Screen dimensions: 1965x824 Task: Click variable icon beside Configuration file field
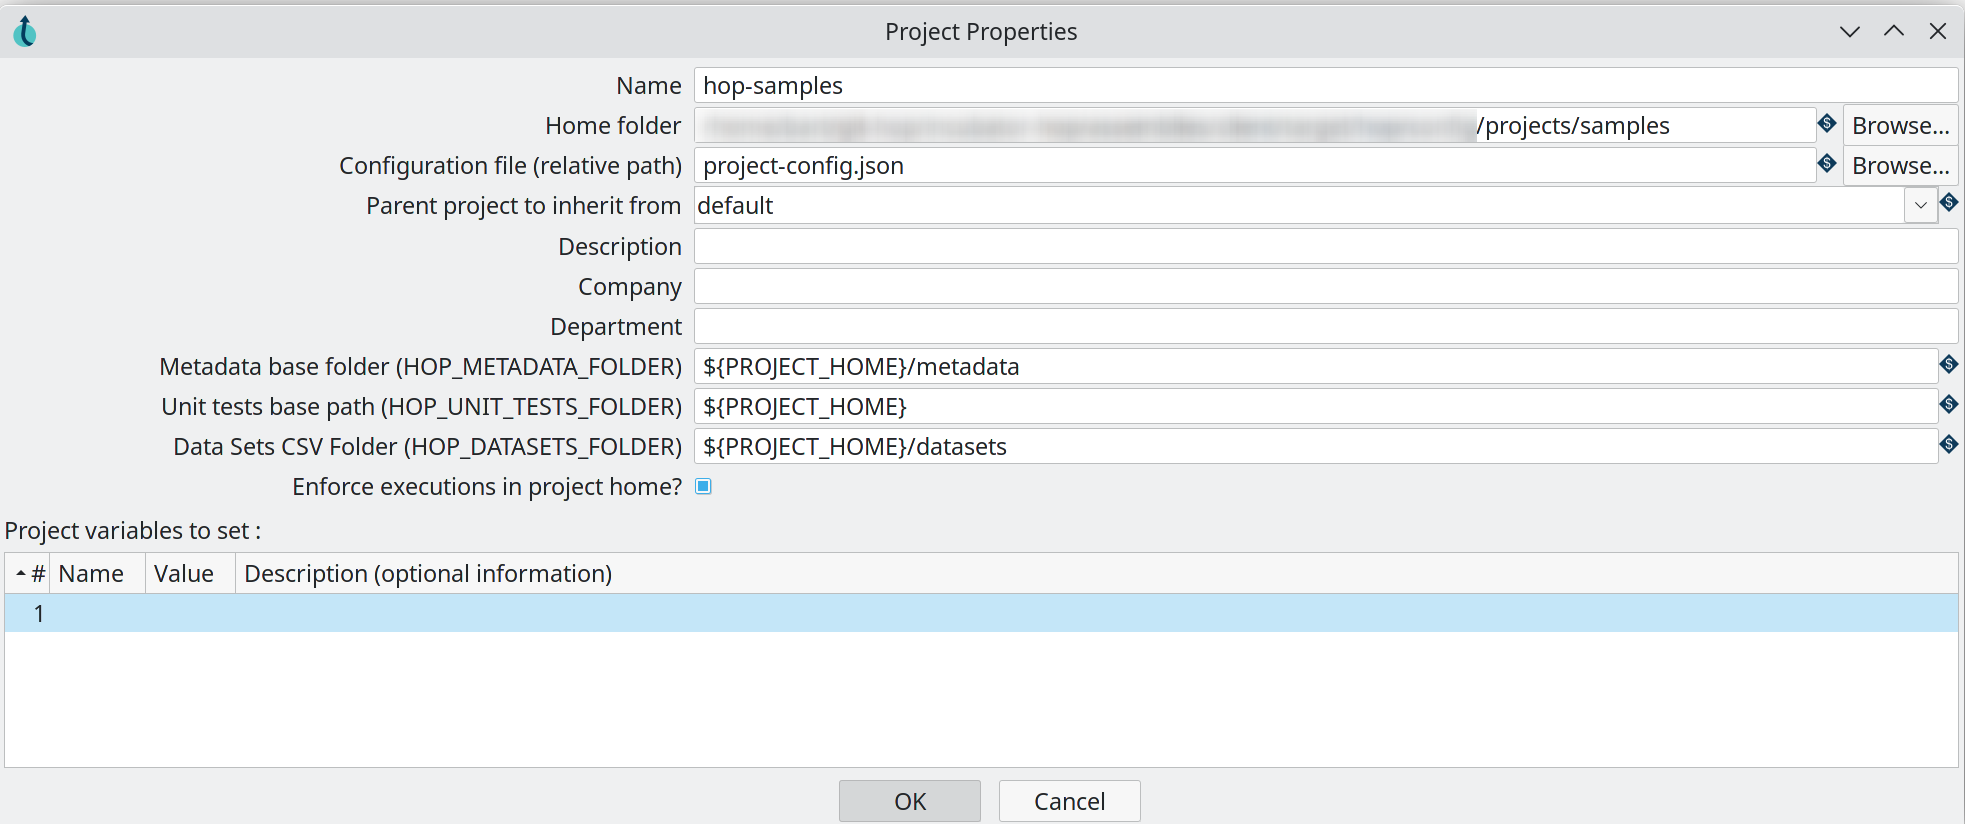[1827, 163]
